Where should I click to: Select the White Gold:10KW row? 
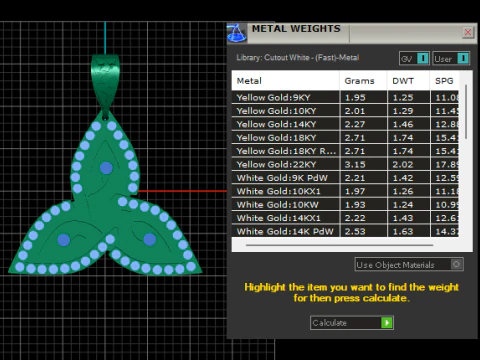point(345,204)
